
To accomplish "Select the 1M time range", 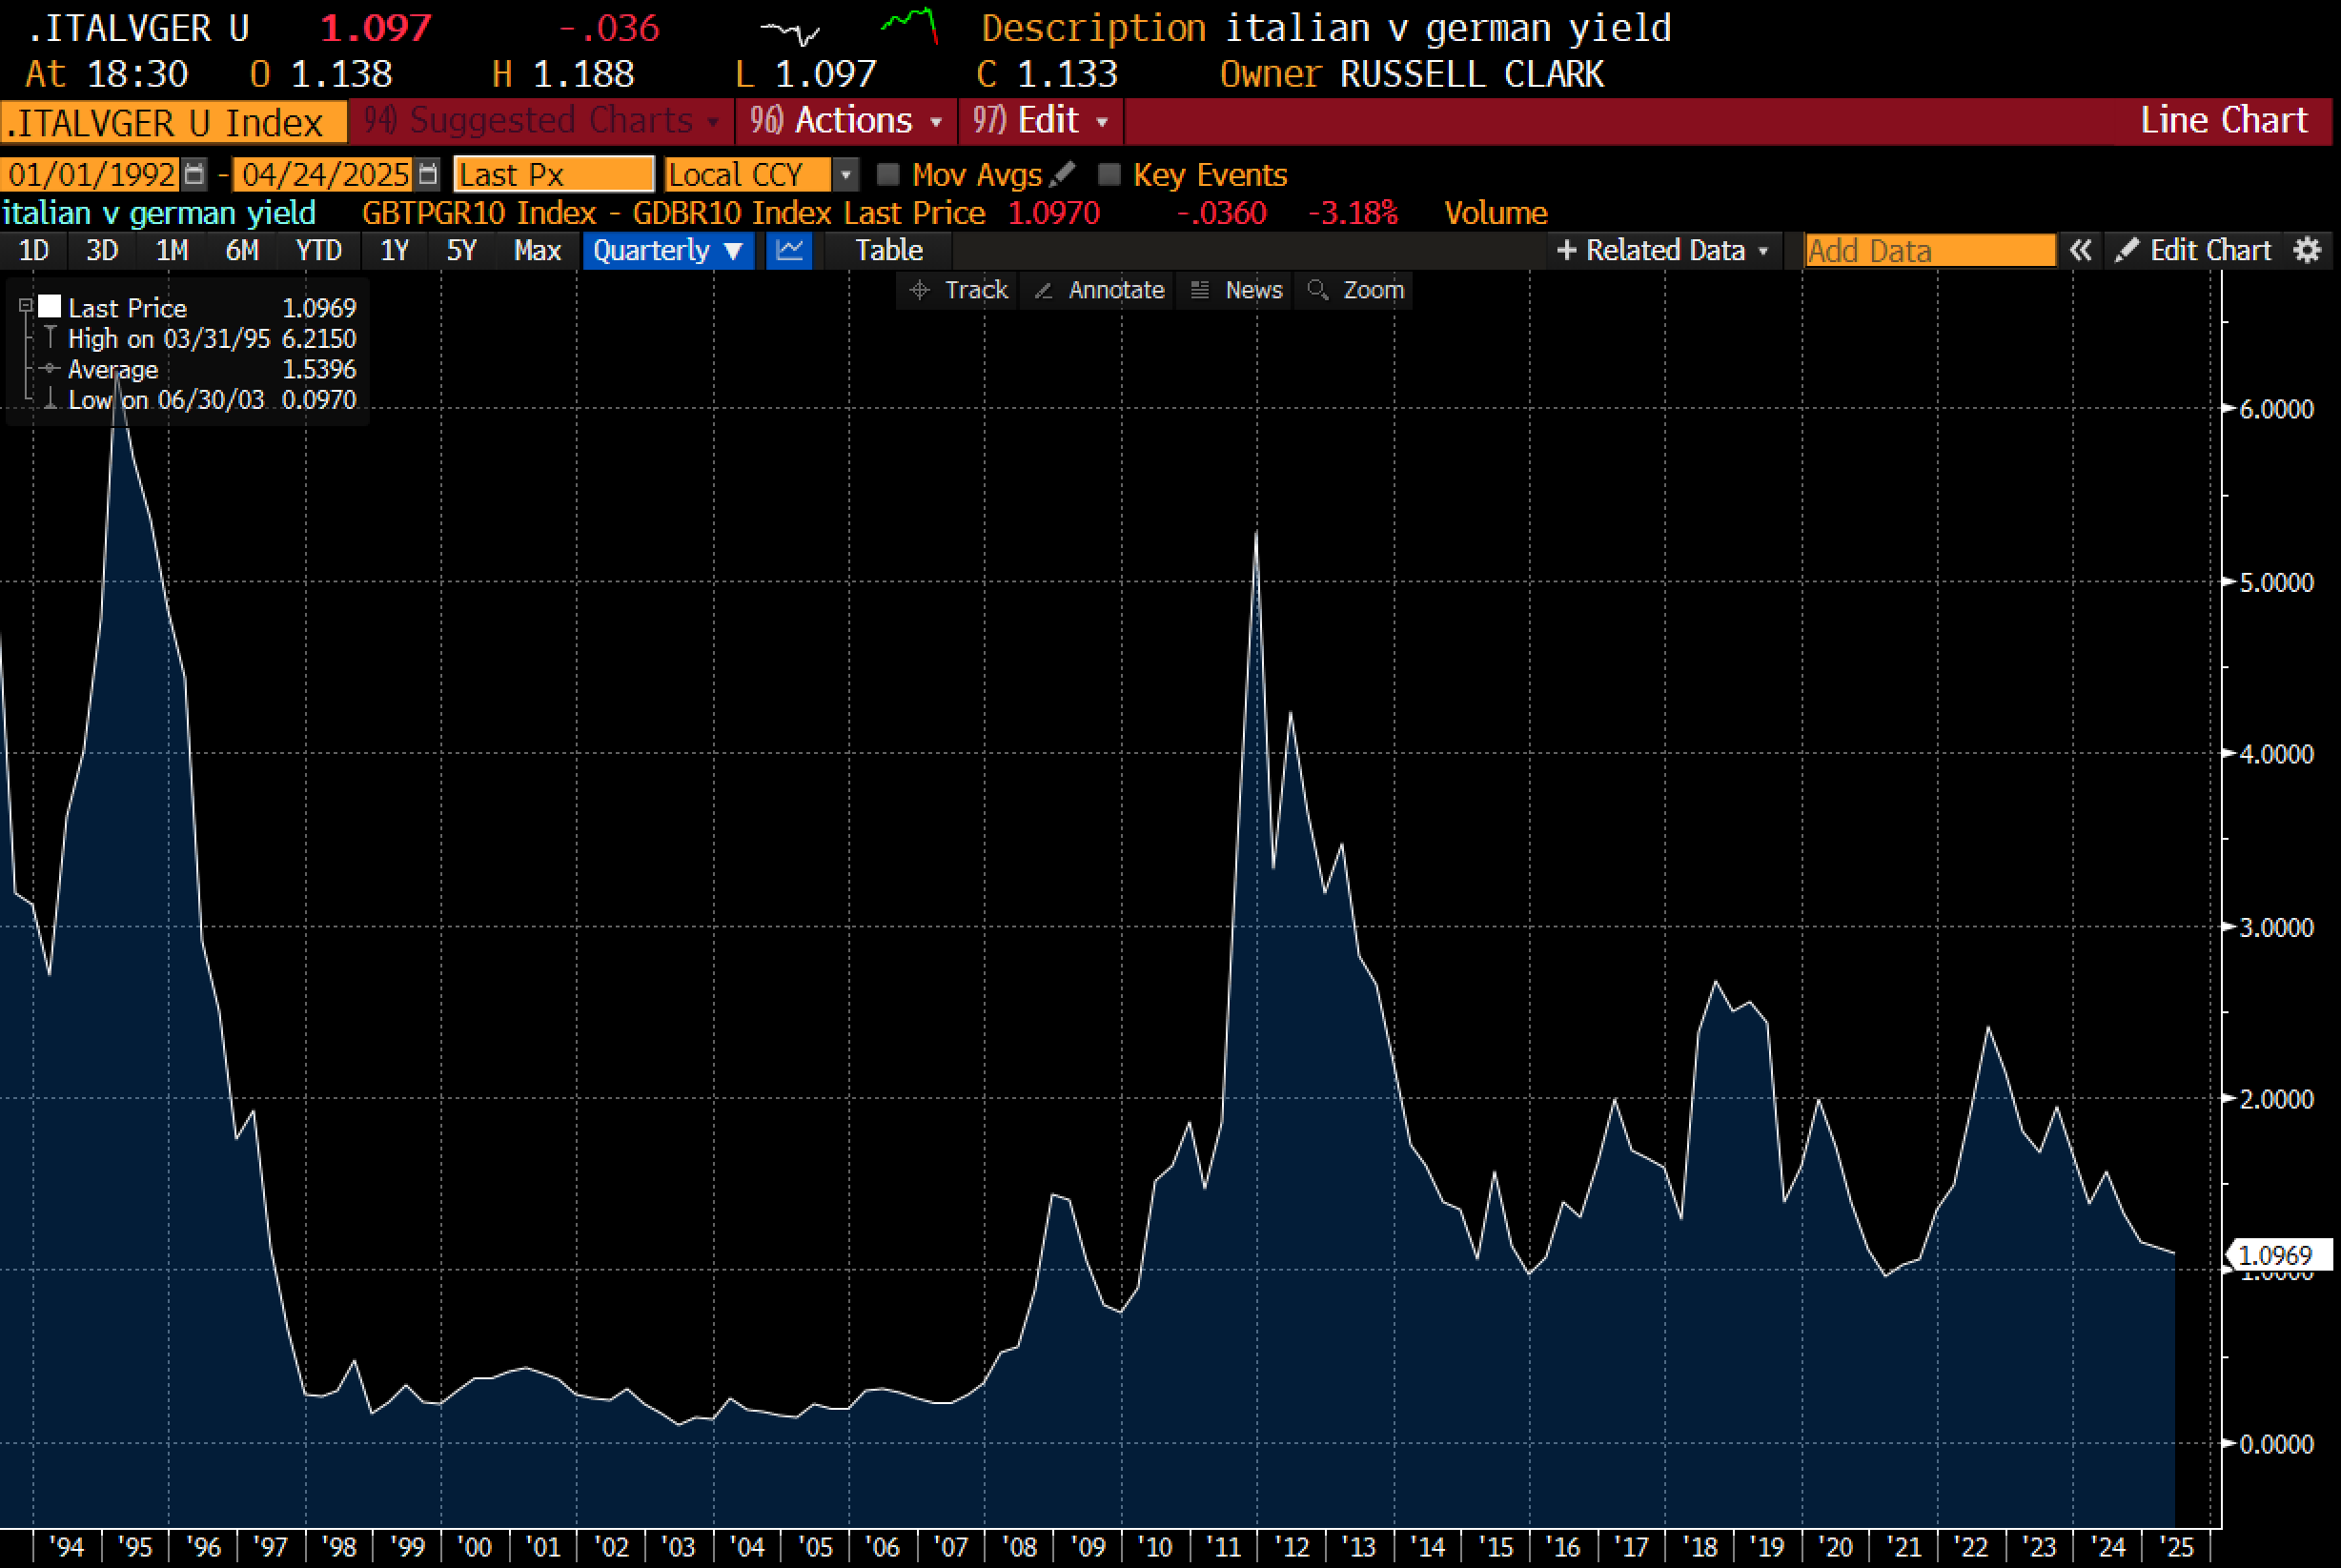I will [172, 250].
